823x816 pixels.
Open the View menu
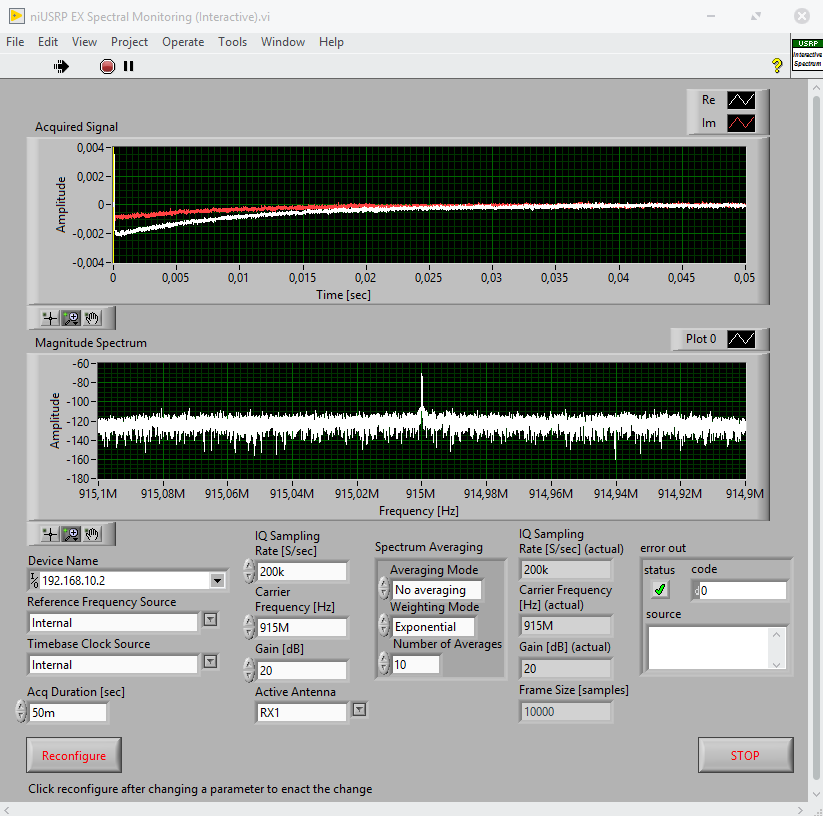click(85, 42)
